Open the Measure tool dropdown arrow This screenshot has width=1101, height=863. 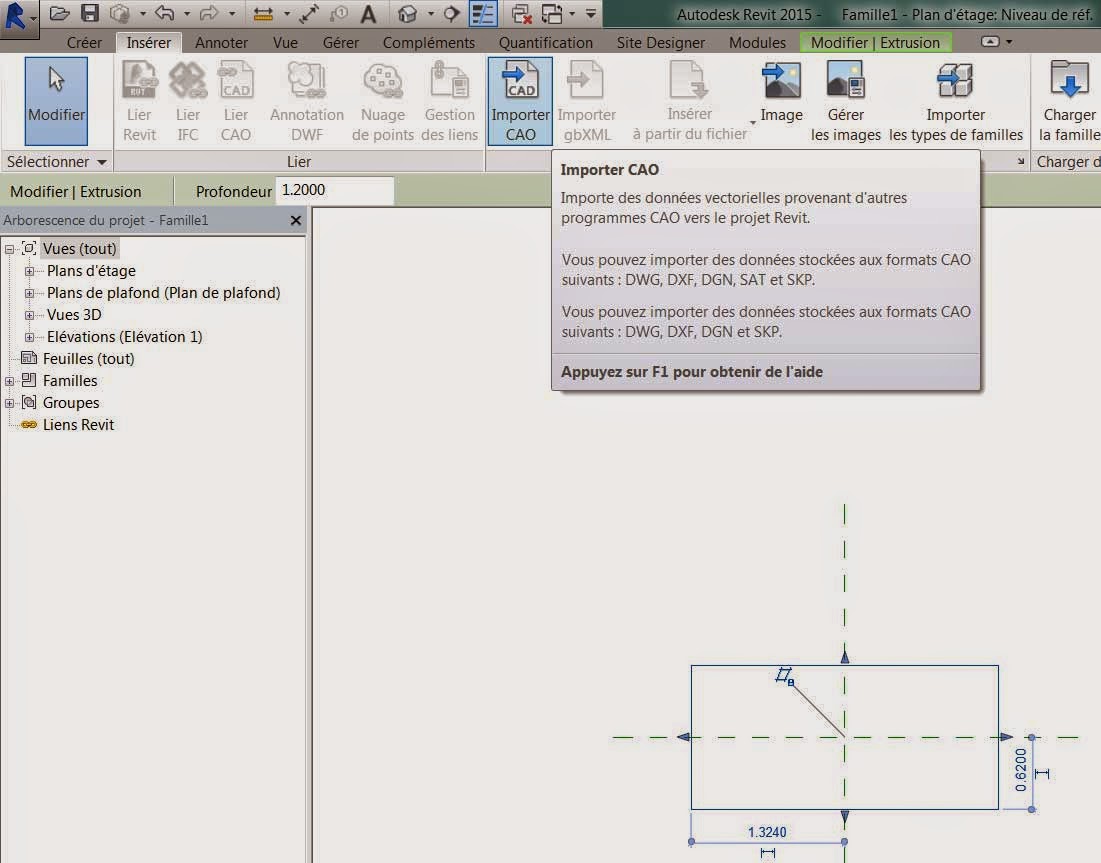286,14
